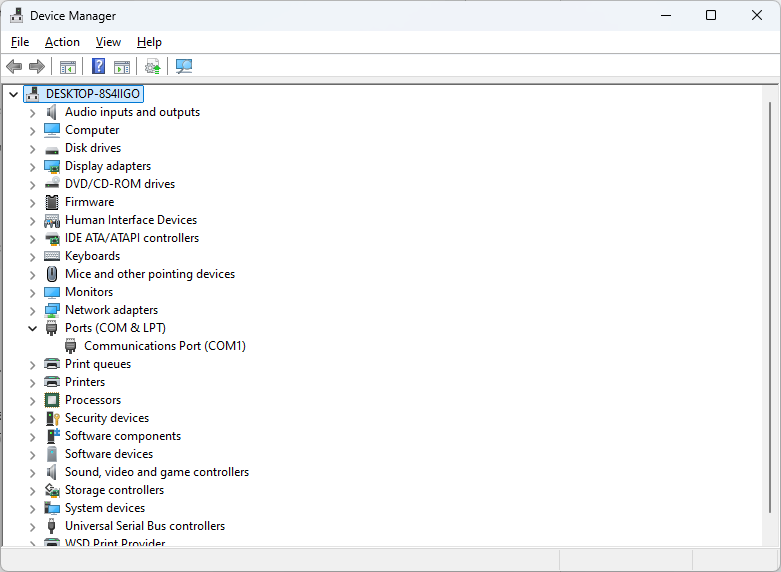Viewport: 781px width, 572px height.
Task: Open the File menu
Action: (x=20, y=42)
